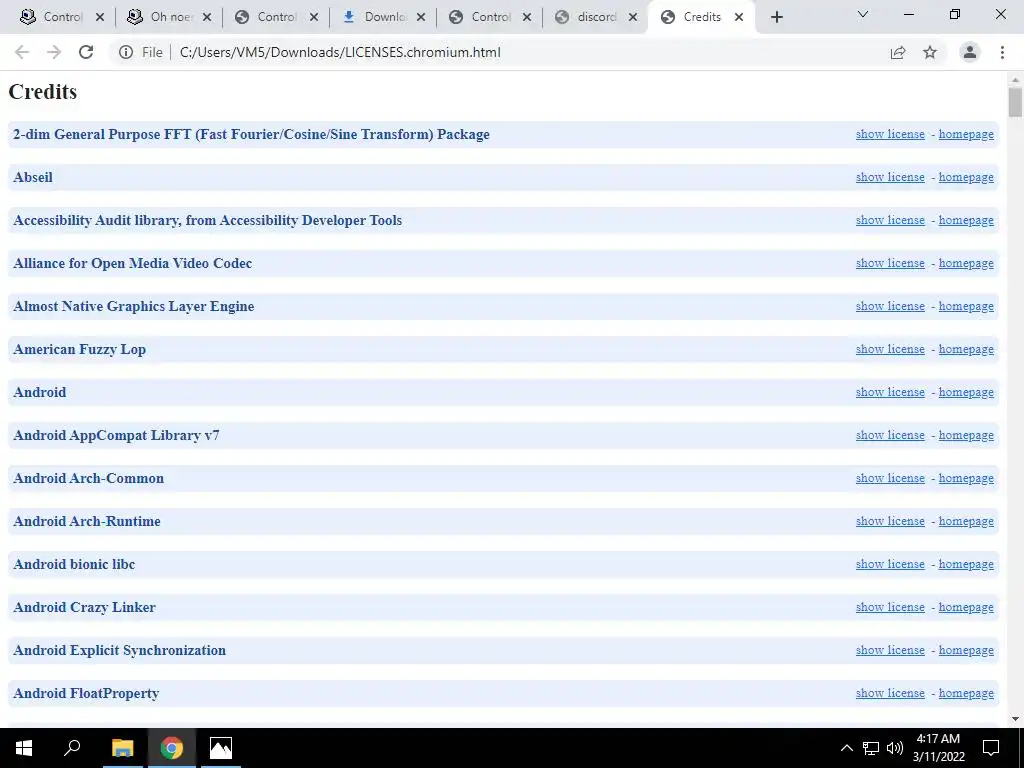Show license for Accessibility Audit library
The image size is (1024, 768).
pyautogui.click(x=890, y=221)
